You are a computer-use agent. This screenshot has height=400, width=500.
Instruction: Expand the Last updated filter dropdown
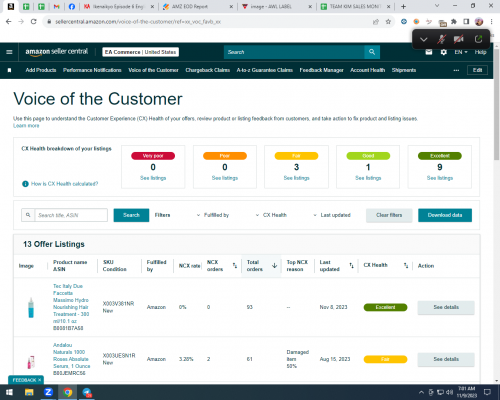tap(332, 215)
